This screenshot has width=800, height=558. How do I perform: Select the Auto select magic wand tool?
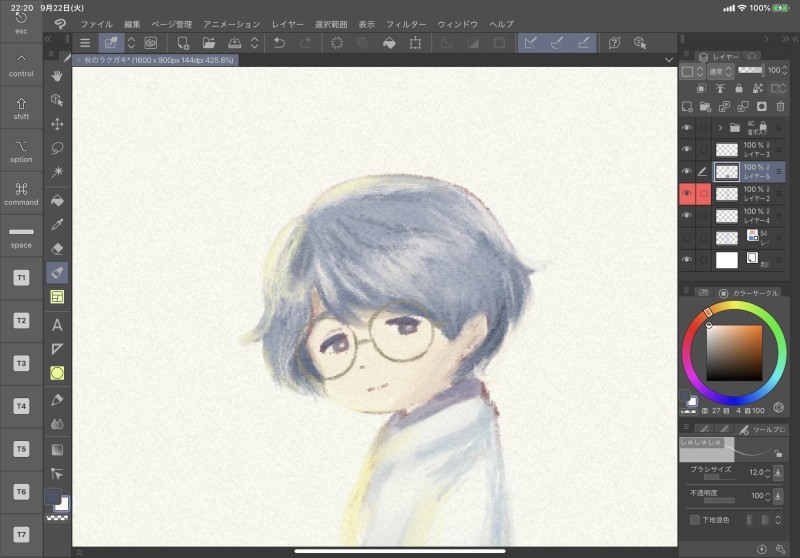pos(57,172)
